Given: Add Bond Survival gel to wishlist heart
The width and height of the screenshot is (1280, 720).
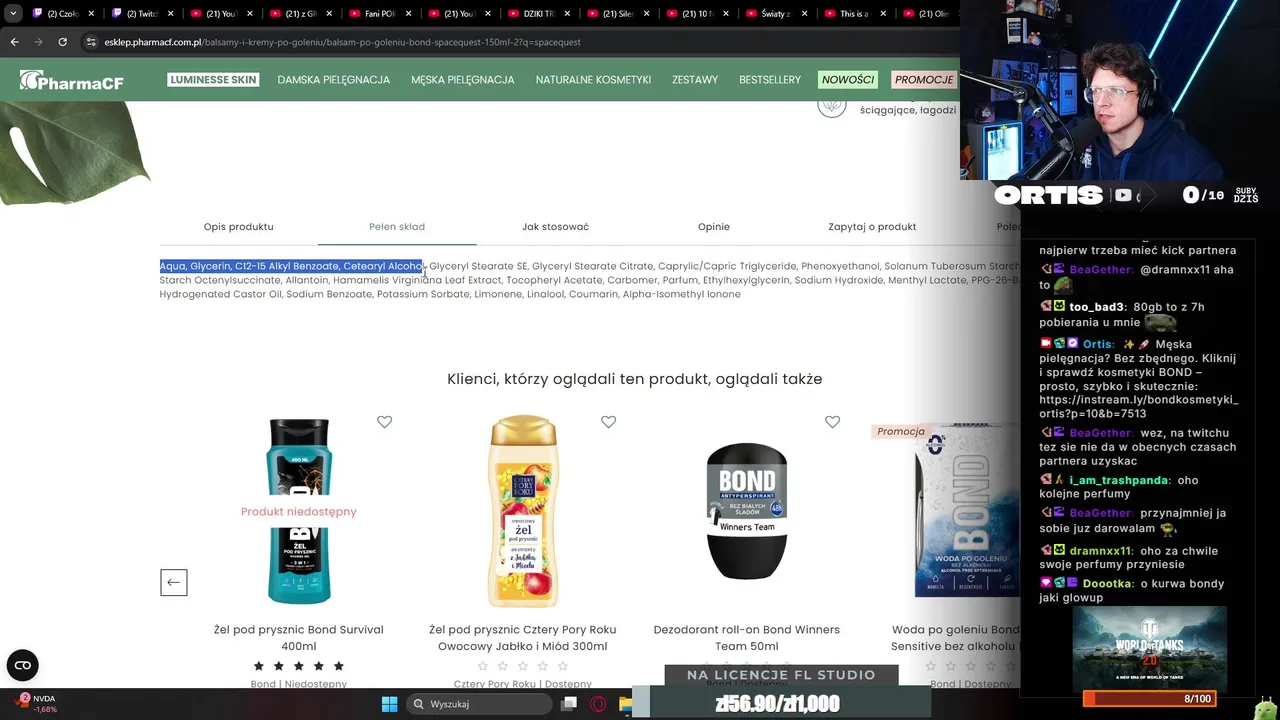Looking at the screenshot, I should click(x=384, y=422).
